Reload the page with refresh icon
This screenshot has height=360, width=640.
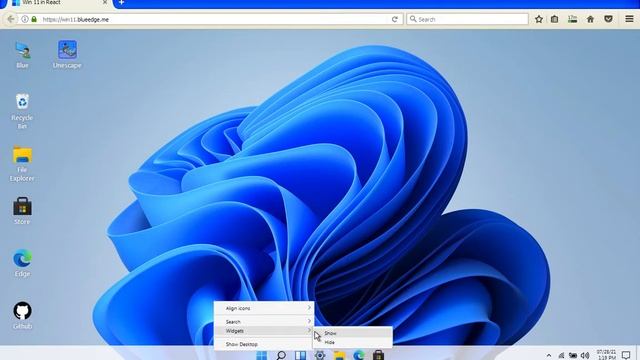click(395, 19)
